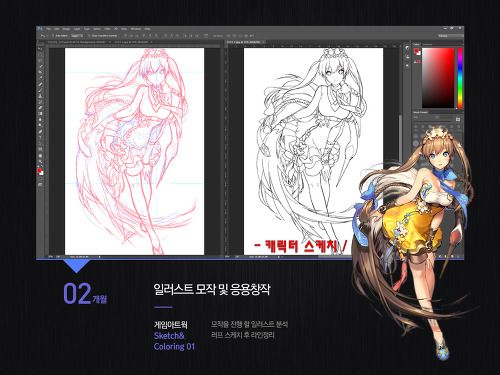Click the rainbow hue slider strip
This screenshot has width=500, height=375.
[x=460, y=78]
